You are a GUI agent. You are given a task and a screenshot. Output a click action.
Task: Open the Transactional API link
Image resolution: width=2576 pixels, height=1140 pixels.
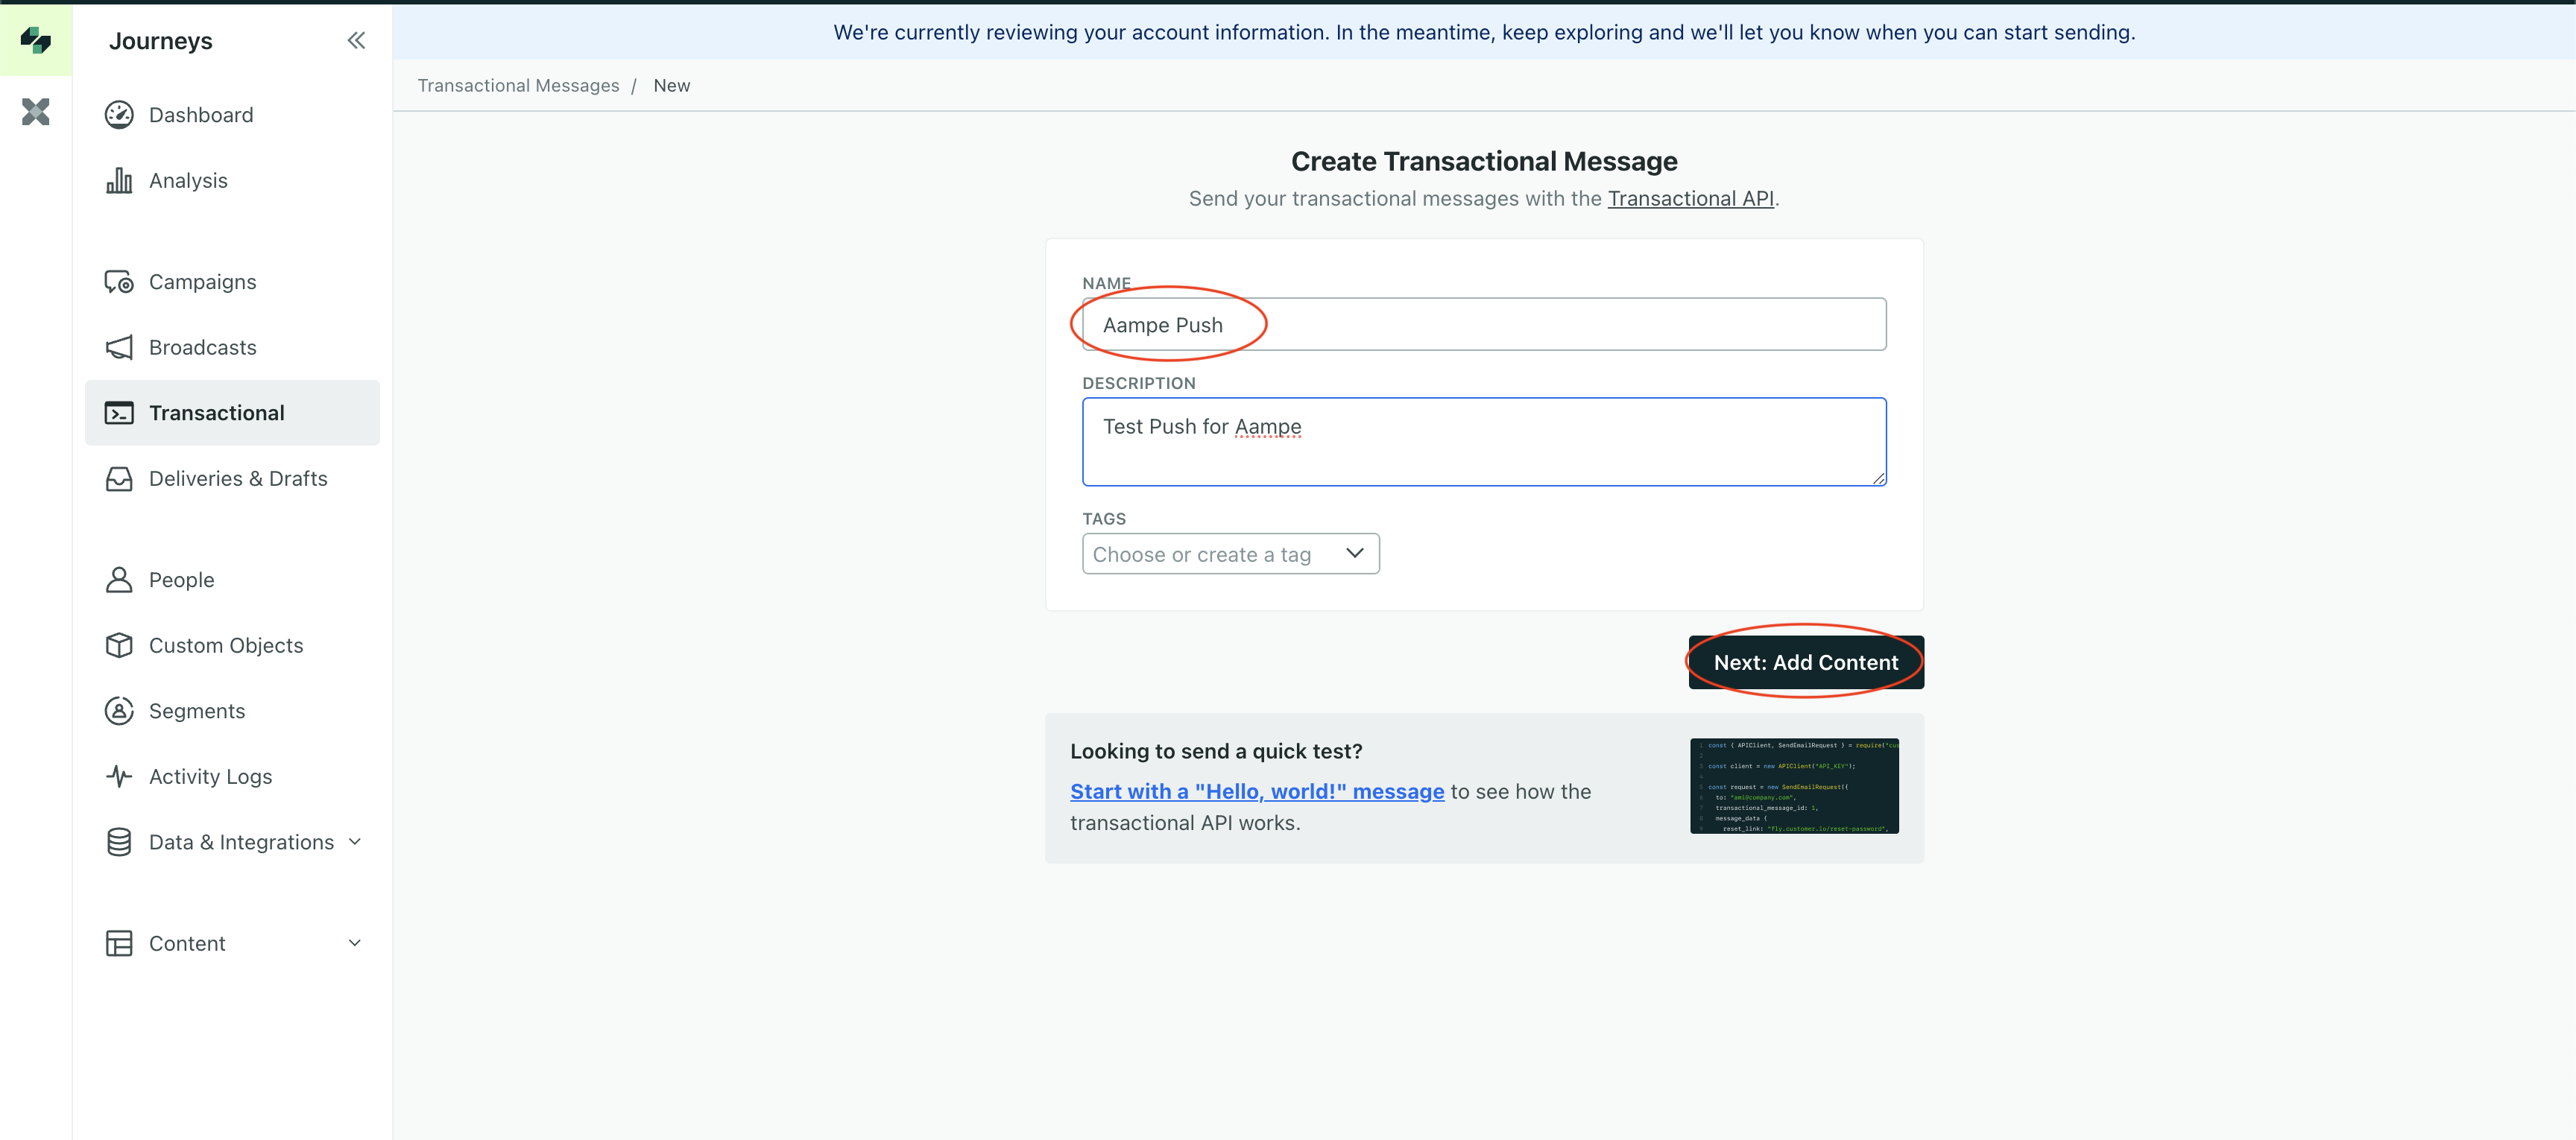[1690, 198]
